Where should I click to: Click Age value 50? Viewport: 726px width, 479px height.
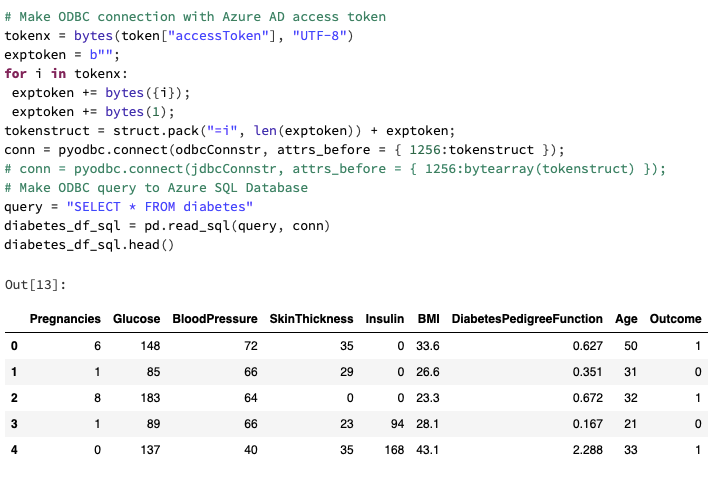pos(631,346)
